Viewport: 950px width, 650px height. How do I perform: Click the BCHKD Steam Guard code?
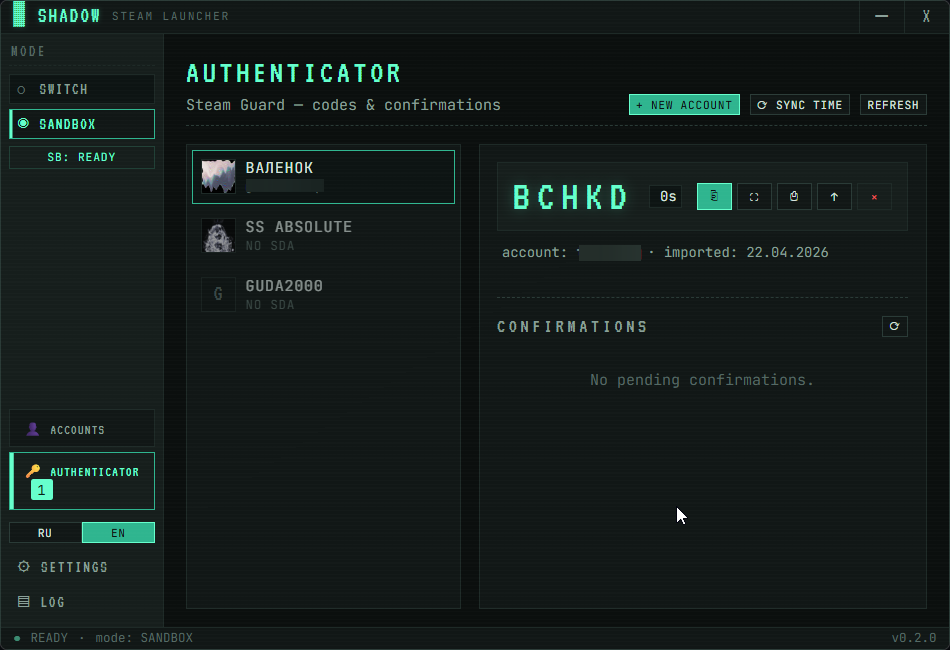570,197
